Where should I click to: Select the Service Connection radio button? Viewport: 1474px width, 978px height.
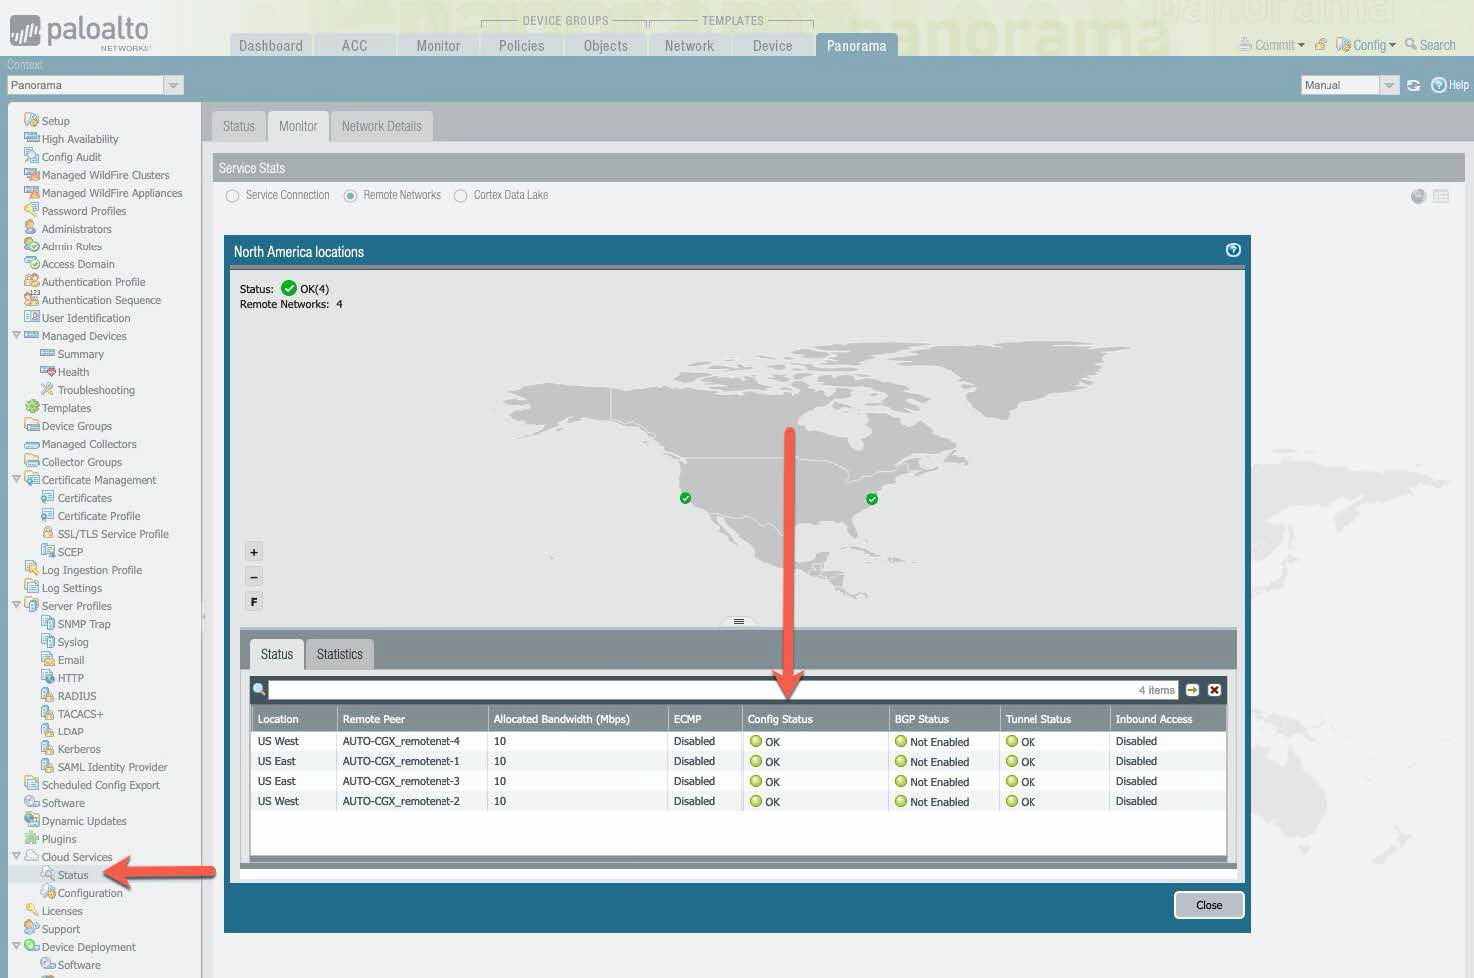[233, 196]
